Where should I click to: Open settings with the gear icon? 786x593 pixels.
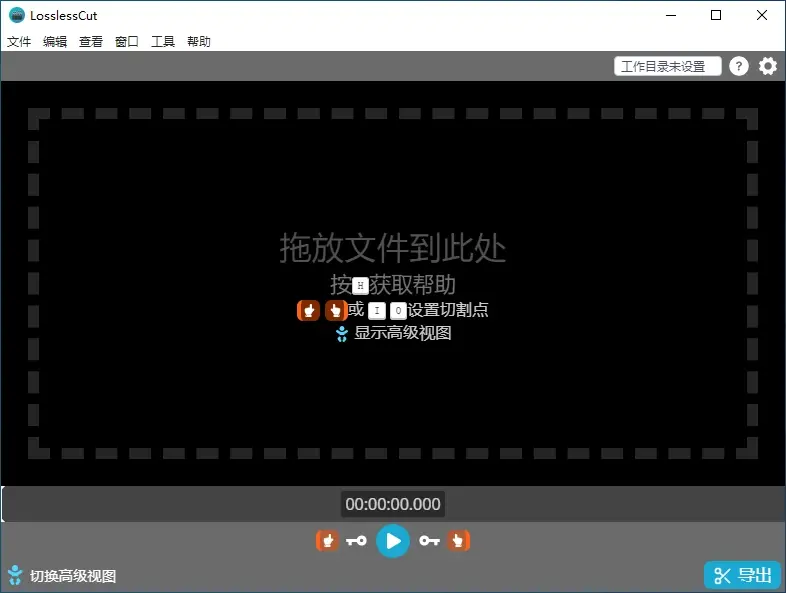click(767, 66)
